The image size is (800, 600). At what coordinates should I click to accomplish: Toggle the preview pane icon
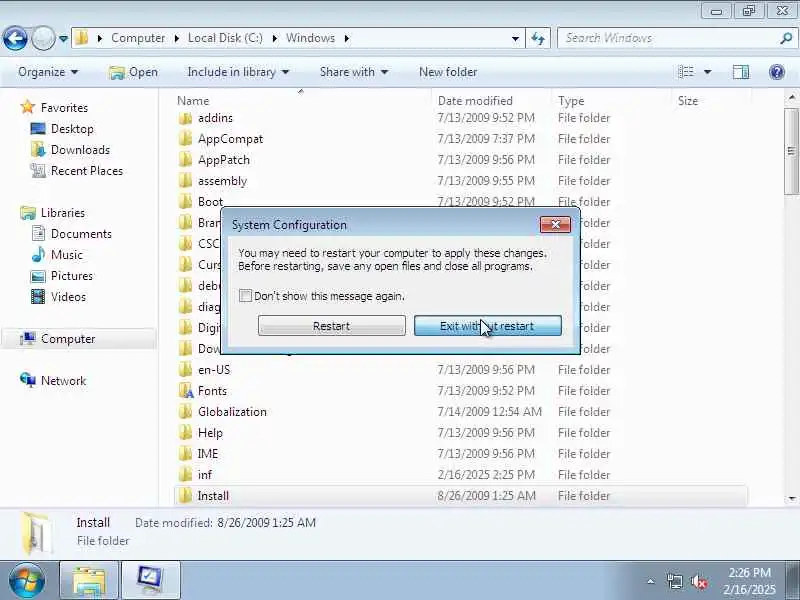click(x=741, y=72)
